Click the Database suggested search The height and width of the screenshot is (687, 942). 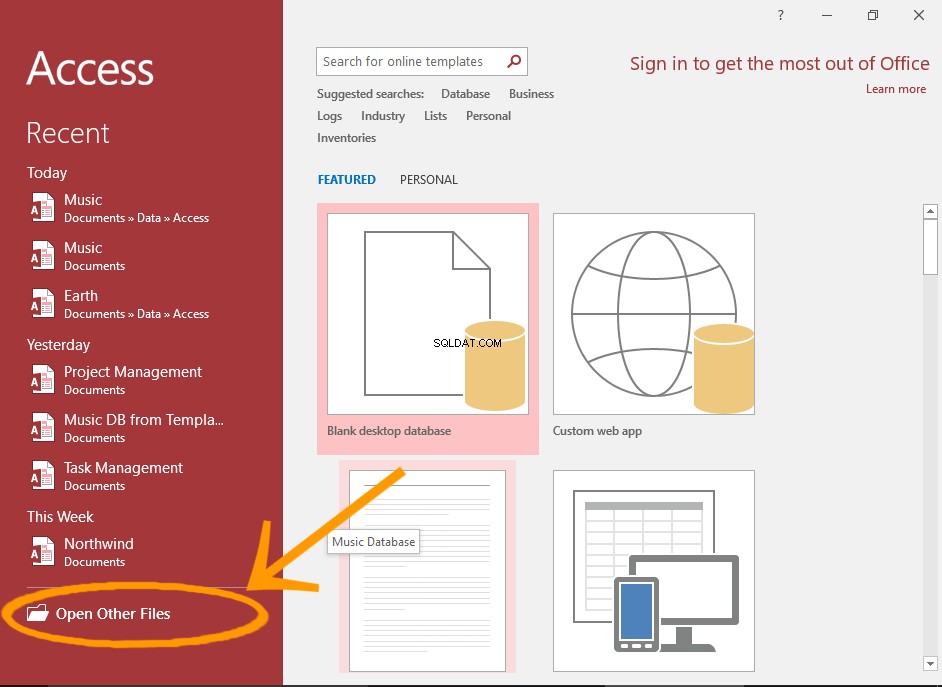pyautogui.click(x=466, y=94)
